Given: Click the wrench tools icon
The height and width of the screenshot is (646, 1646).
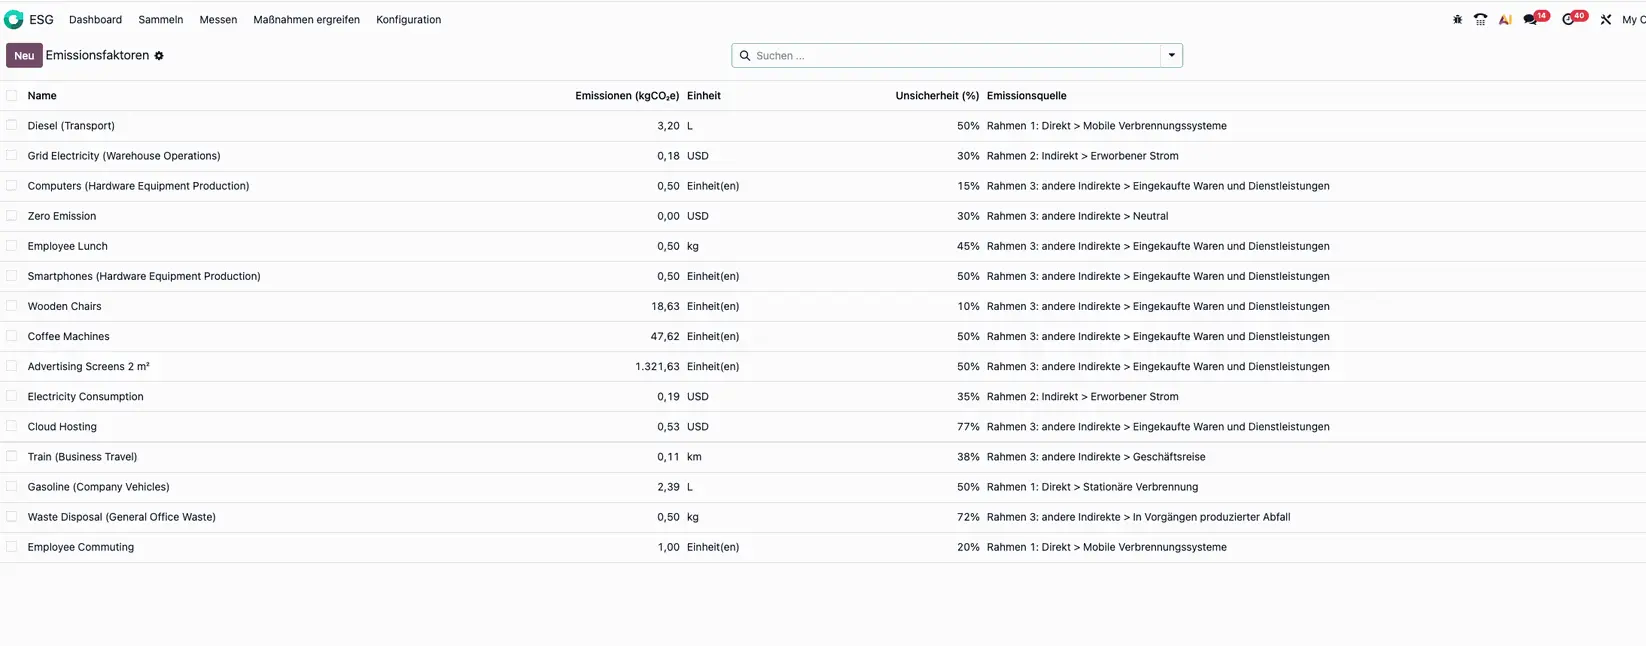Looking at the screenshot, I should point(1605,20).
